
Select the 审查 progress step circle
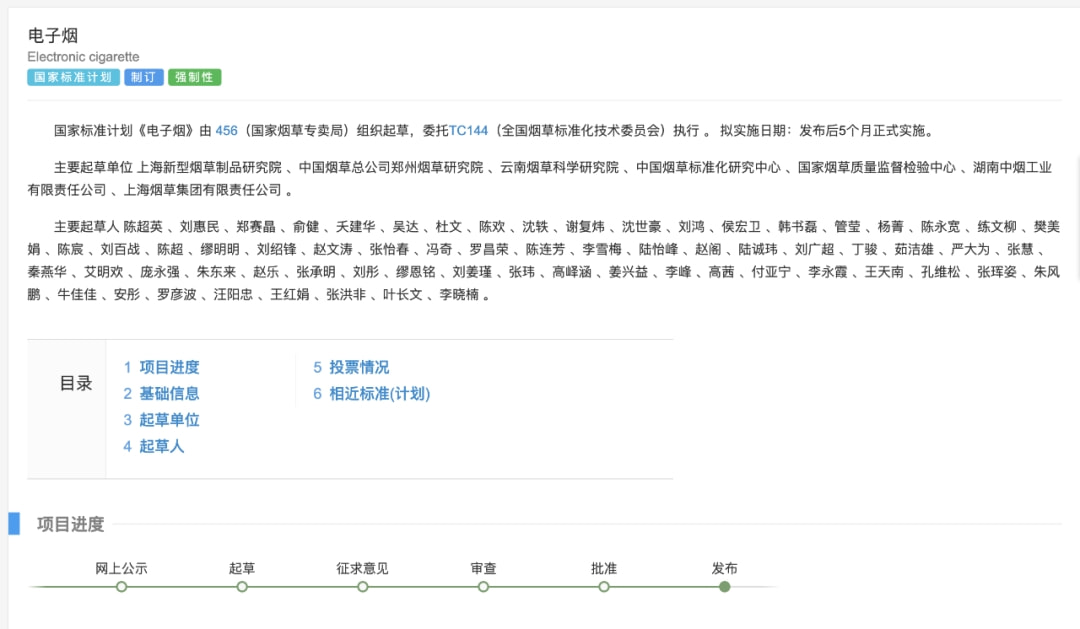pos(483,587)
